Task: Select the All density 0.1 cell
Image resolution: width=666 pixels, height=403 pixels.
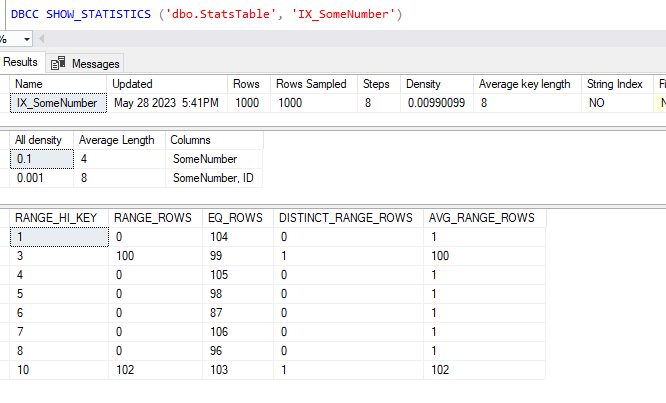Action: click(40, 158)
